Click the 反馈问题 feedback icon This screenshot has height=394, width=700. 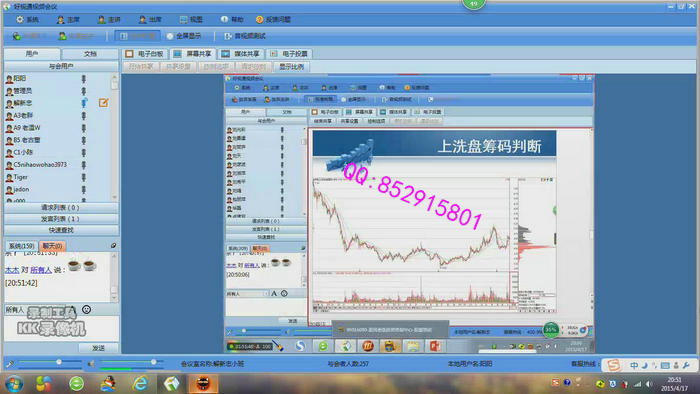click(x=259, y=20)
